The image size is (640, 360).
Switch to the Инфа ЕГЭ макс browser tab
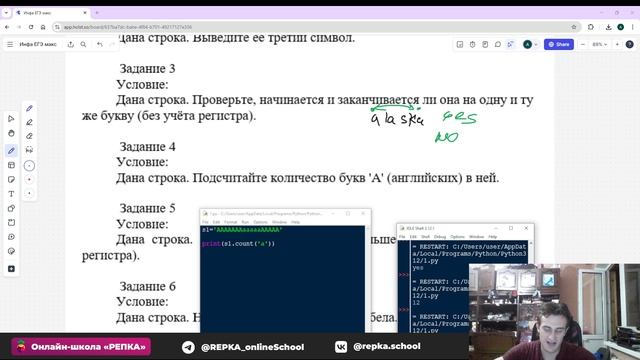pos(51,13)
